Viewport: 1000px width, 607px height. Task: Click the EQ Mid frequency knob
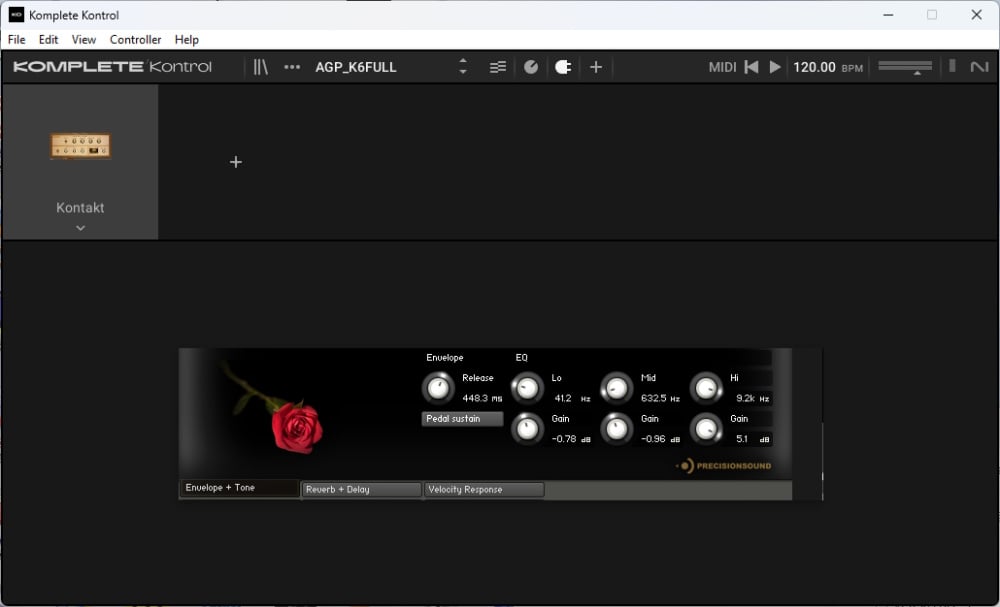click(x=617, y=388)
